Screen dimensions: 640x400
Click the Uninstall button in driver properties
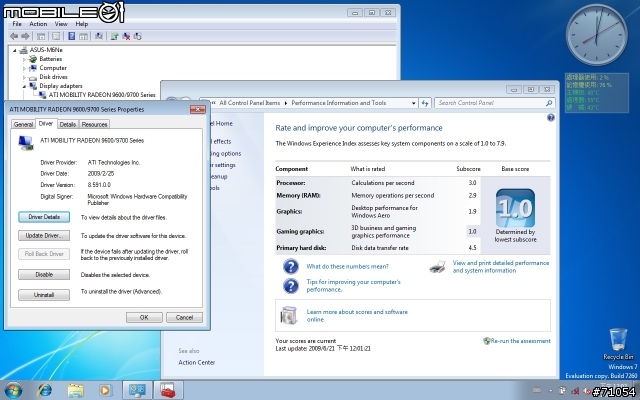coord(44,295)
